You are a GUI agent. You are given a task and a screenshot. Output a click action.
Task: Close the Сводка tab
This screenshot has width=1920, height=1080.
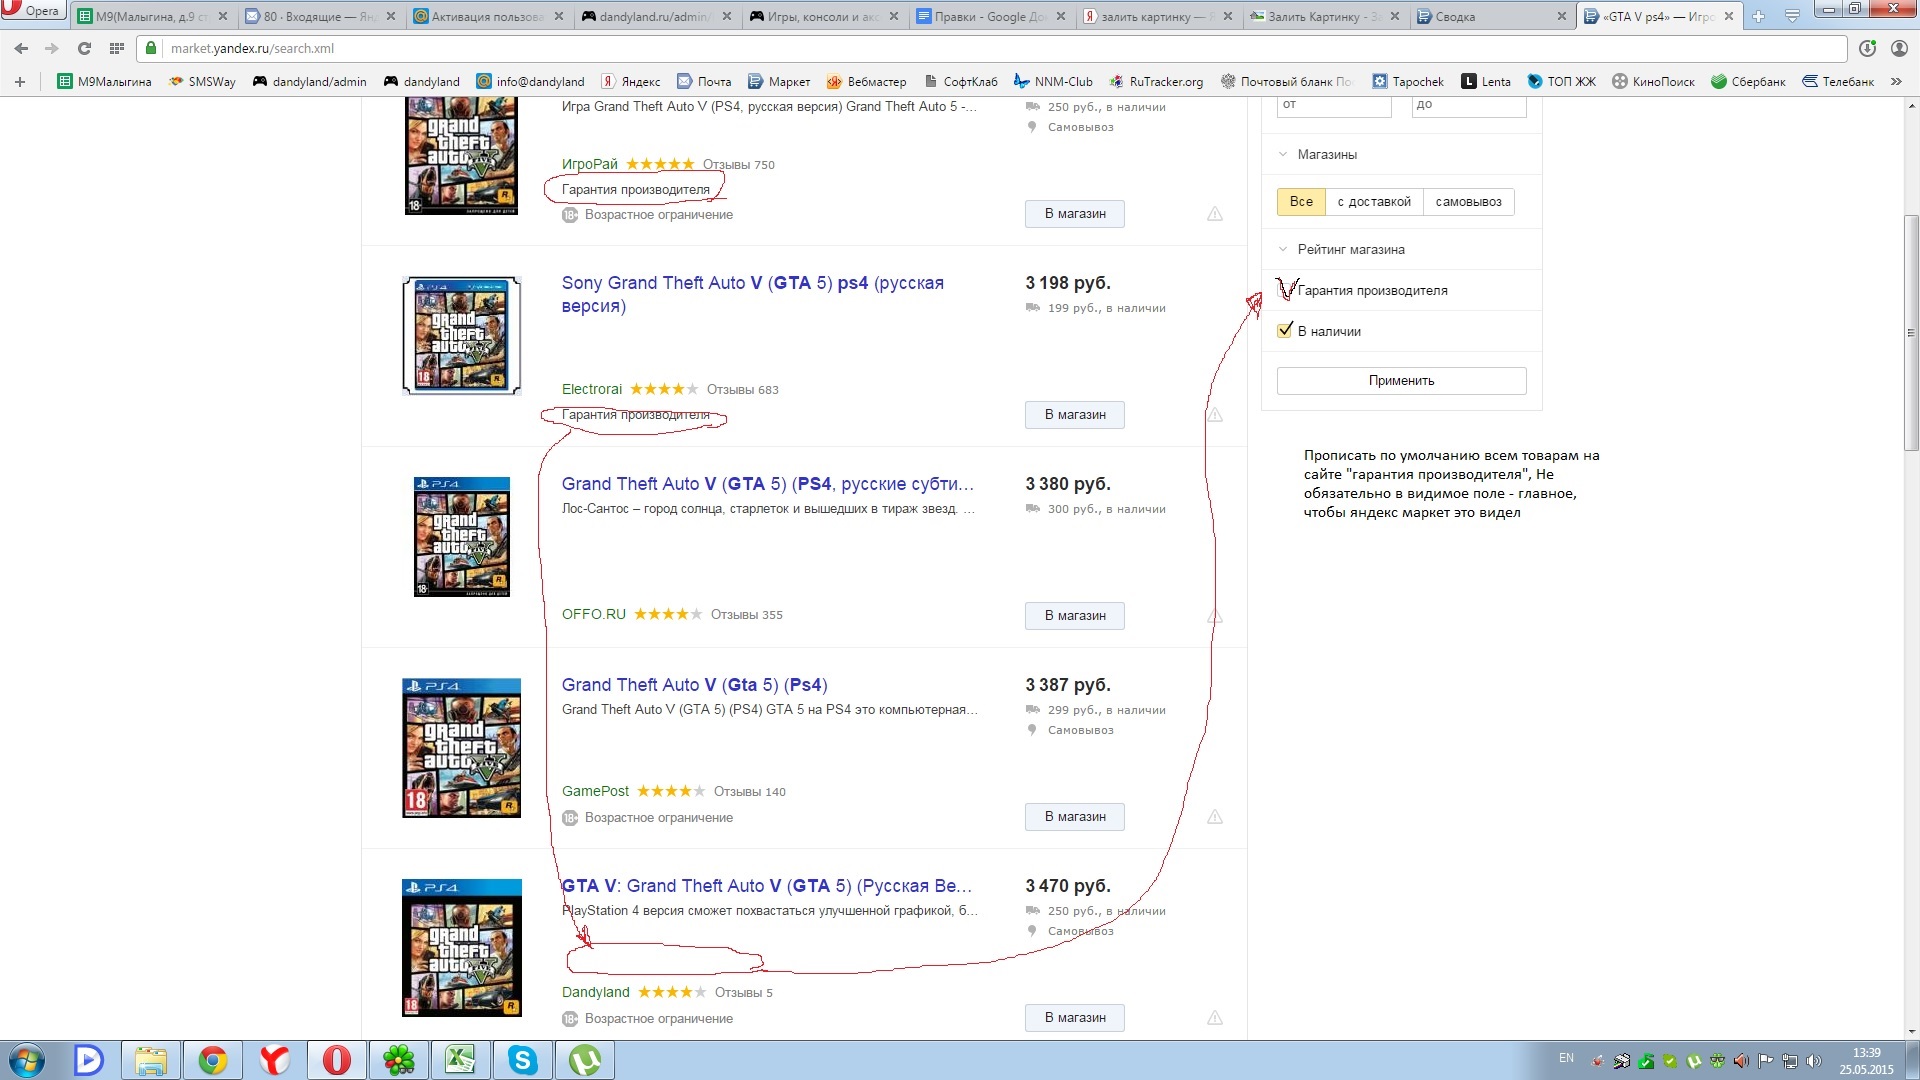click(1562, 16)
